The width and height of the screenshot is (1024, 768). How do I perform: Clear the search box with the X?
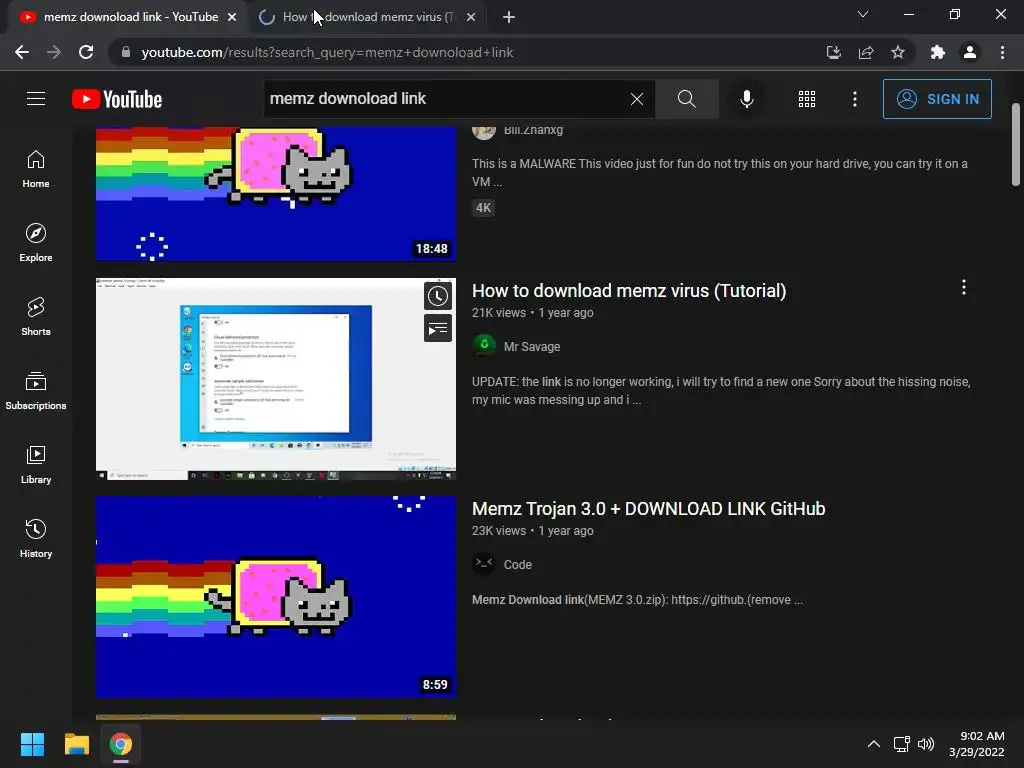pyautogui.click(x=637, y=99)
